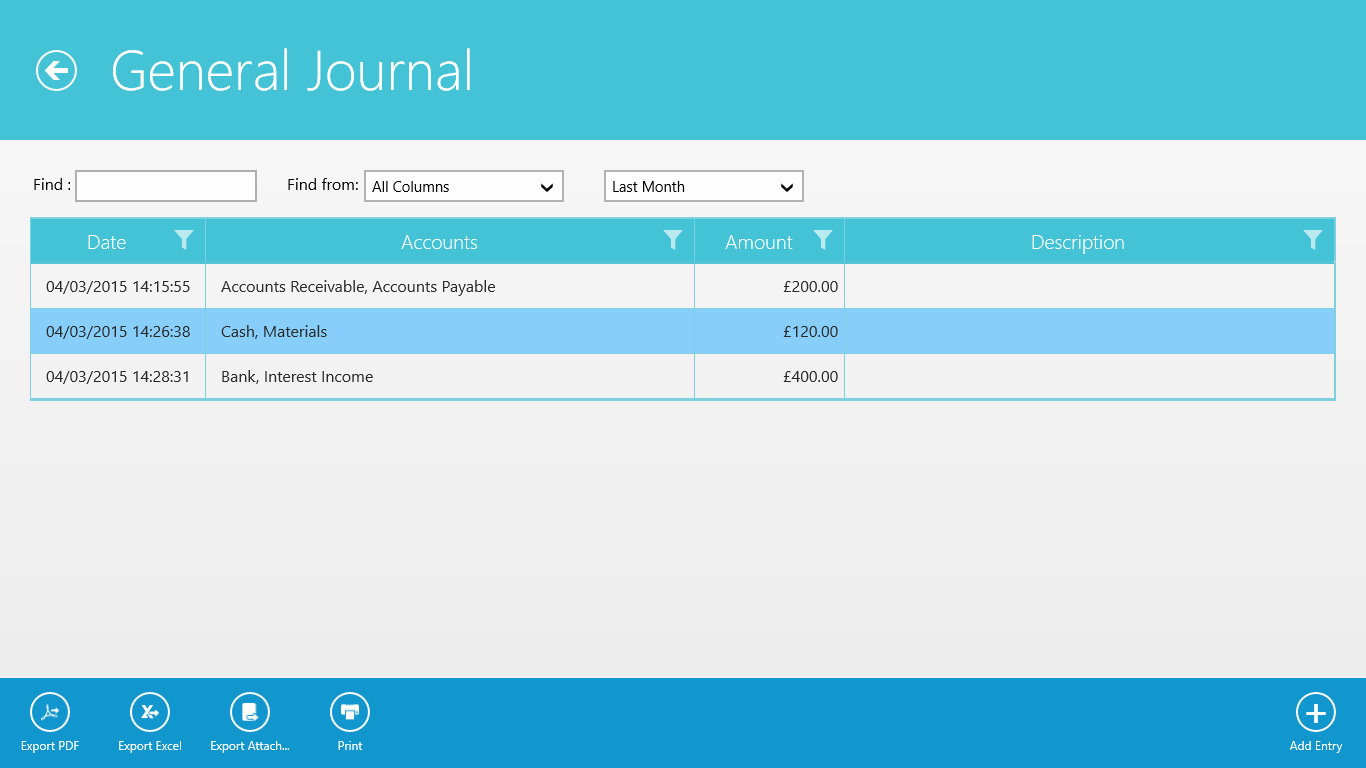The width and height of the screenshot is (1366, 768).
Task: Click the Description column header
Action: coord(1077,243)
